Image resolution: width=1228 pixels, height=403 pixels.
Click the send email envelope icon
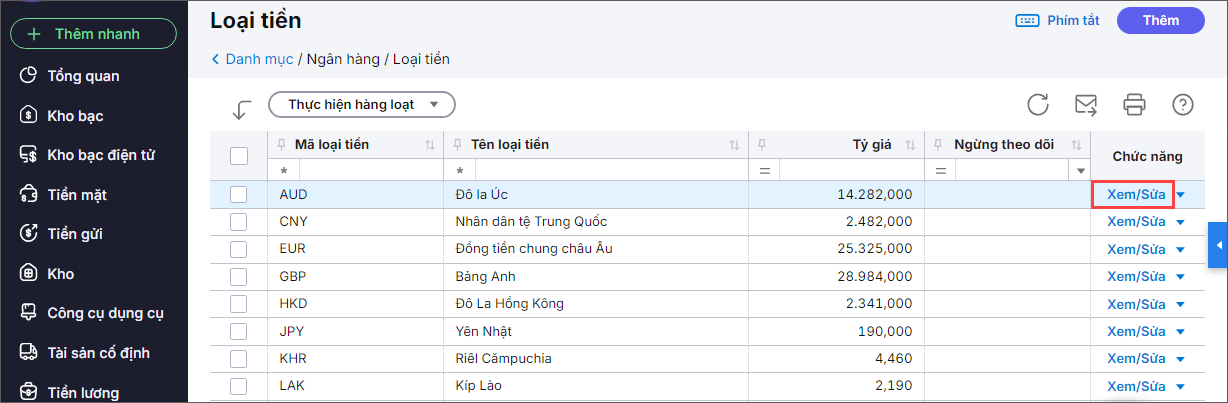(1086, 105)
